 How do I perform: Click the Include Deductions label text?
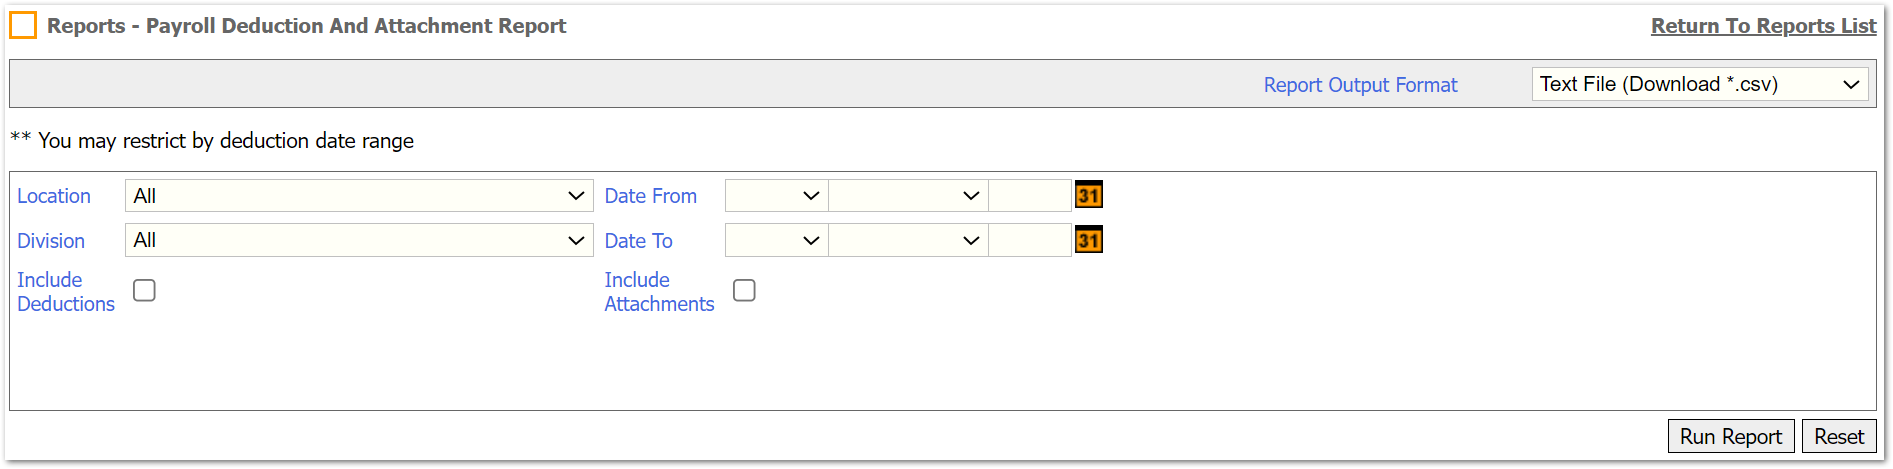[x=66, y=292]
